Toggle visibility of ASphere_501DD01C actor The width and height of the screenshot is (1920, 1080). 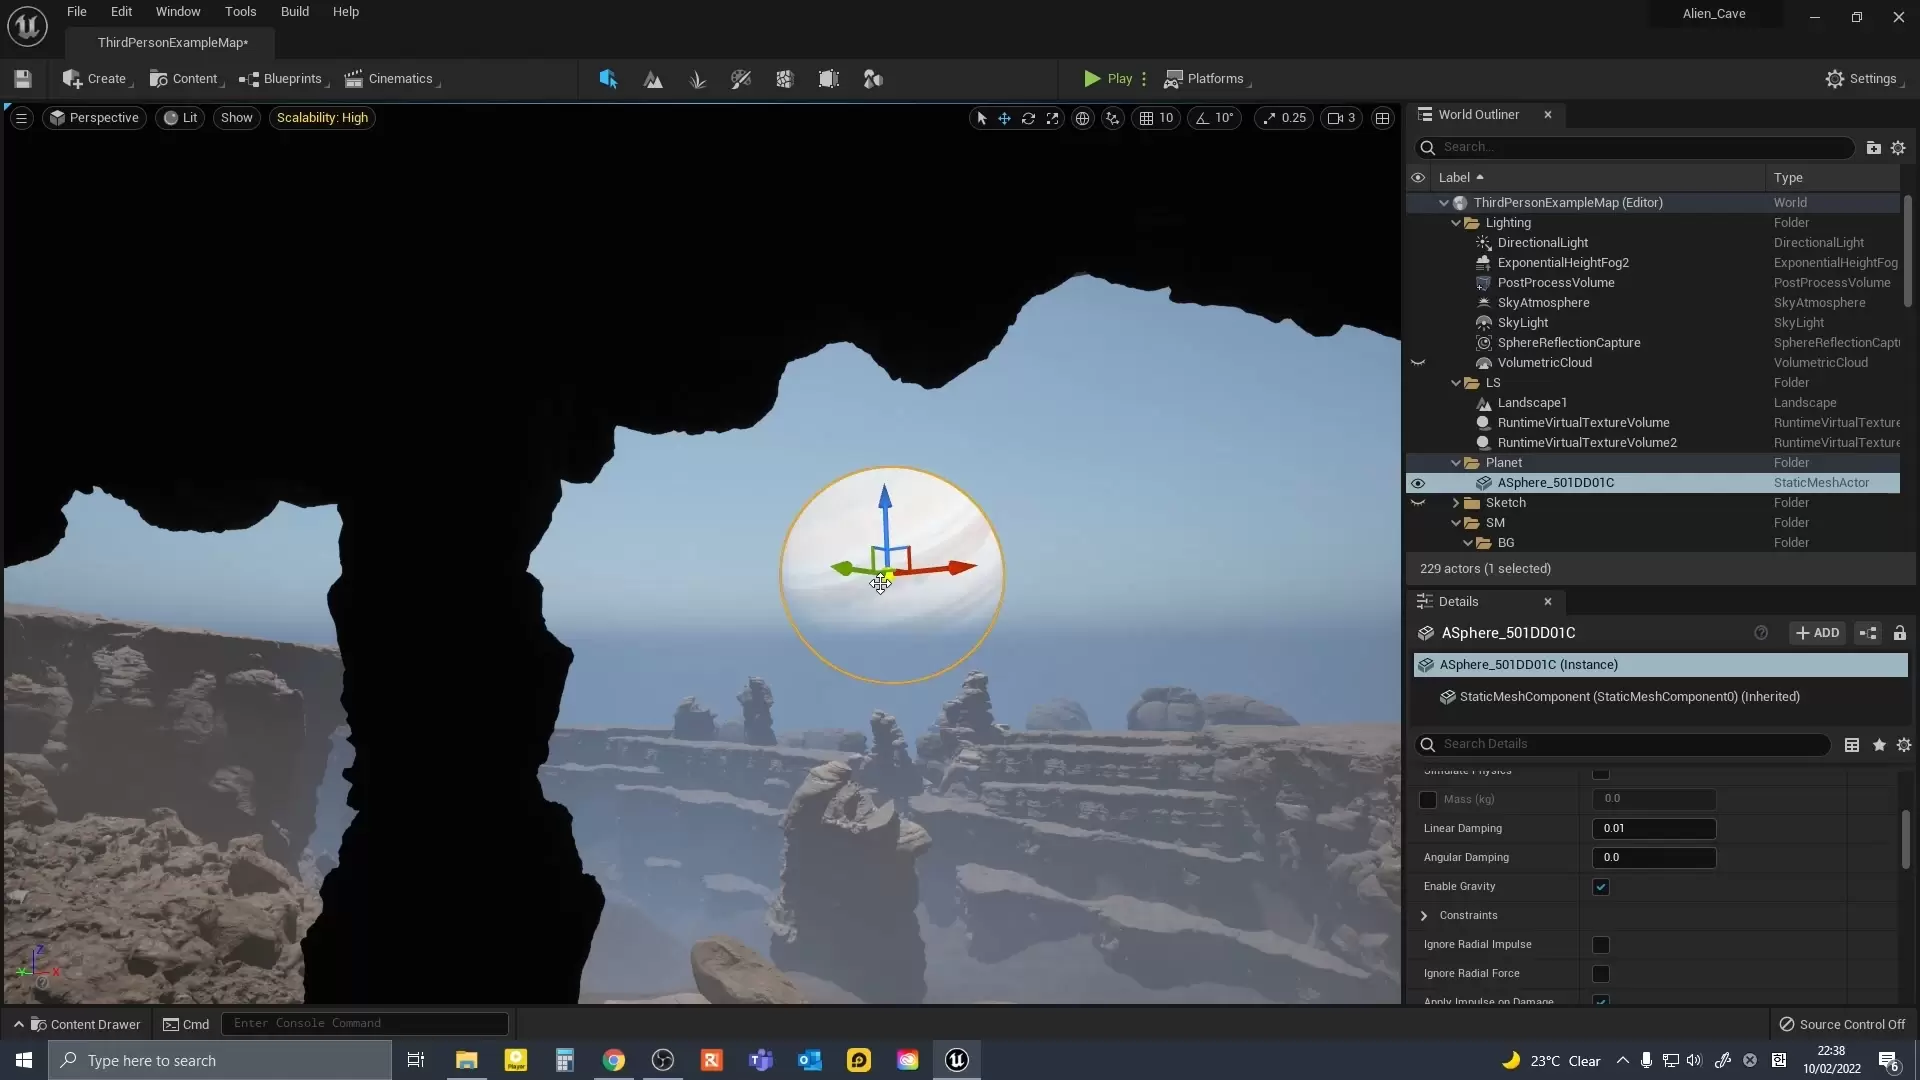point(1418,483)
